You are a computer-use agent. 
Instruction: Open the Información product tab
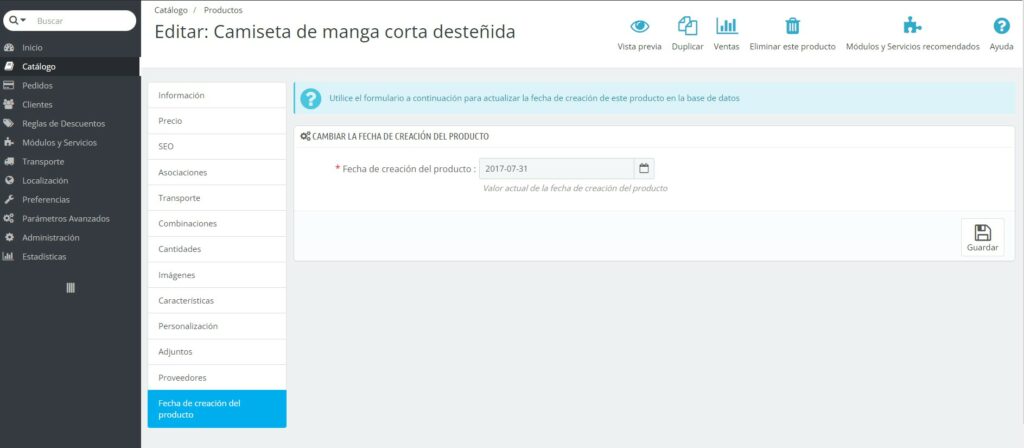[x=216, y=95]
